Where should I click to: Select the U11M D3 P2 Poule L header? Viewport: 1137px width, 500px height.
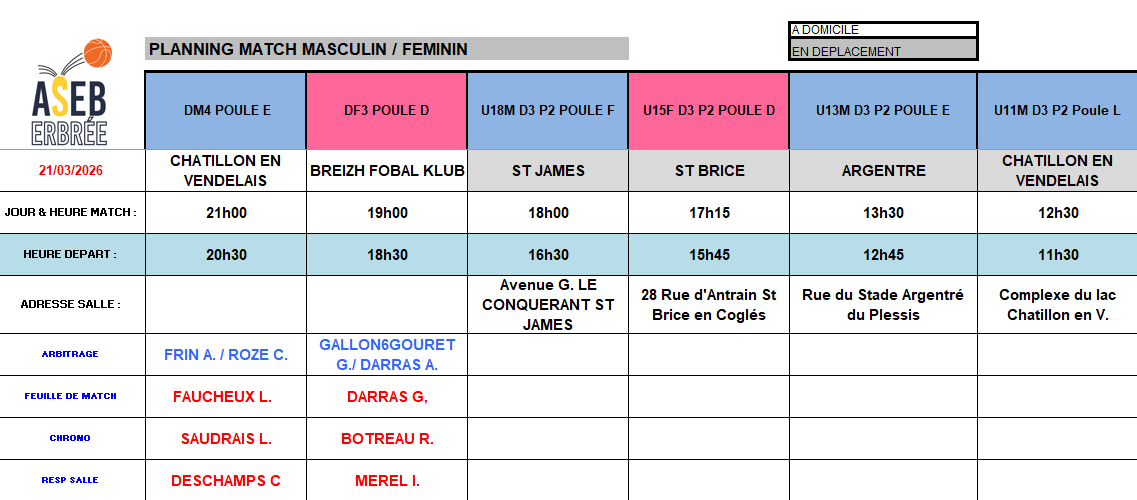[1057, 111]
